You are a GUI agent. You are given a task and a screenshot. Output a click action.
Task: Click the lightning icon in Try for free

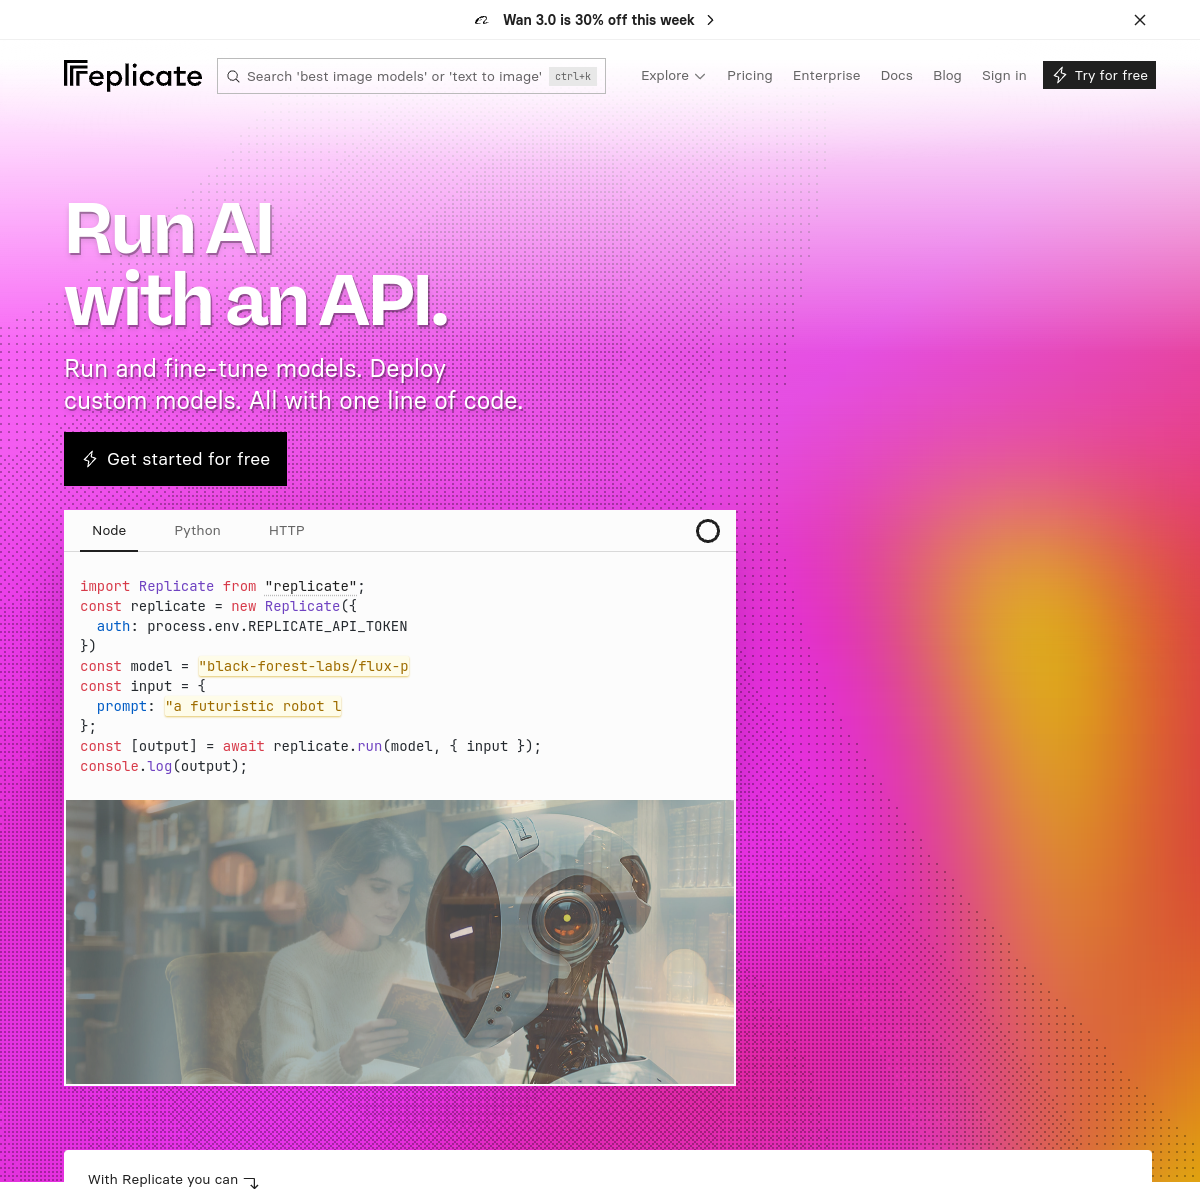(x=1060, y=75)
